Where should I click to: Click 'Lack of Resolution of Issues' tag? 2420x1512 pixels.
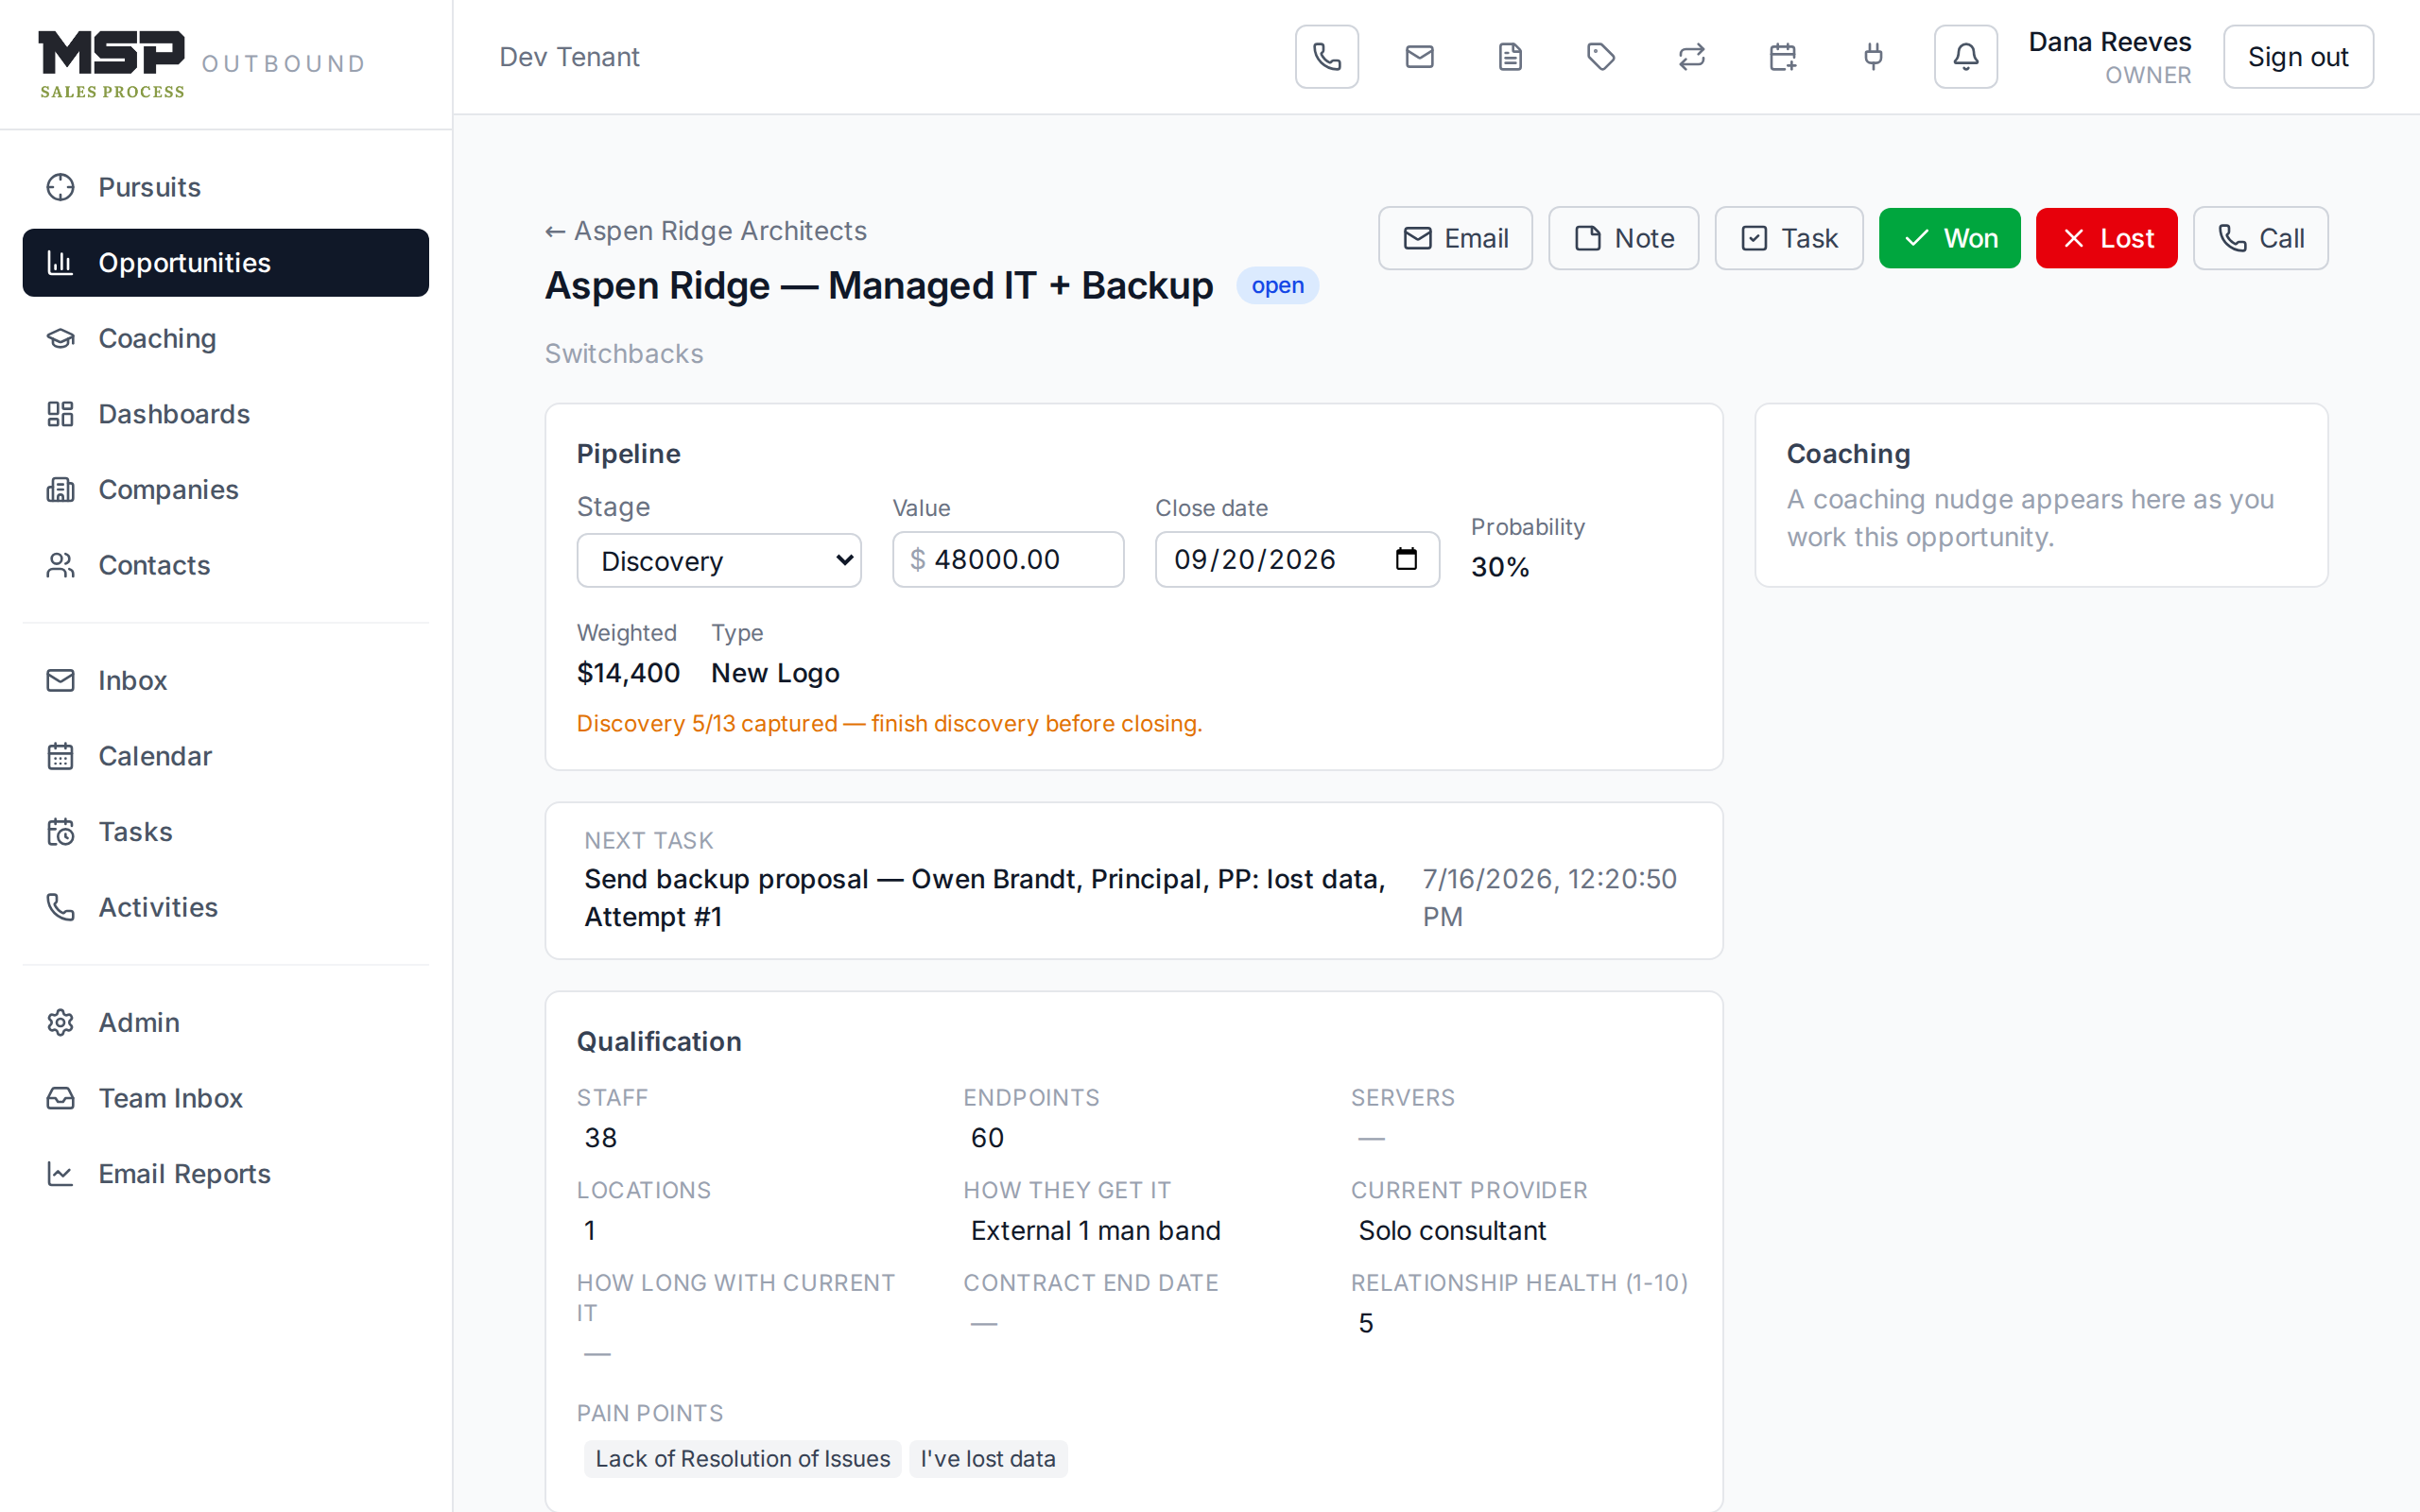[x=743, y=1459]
